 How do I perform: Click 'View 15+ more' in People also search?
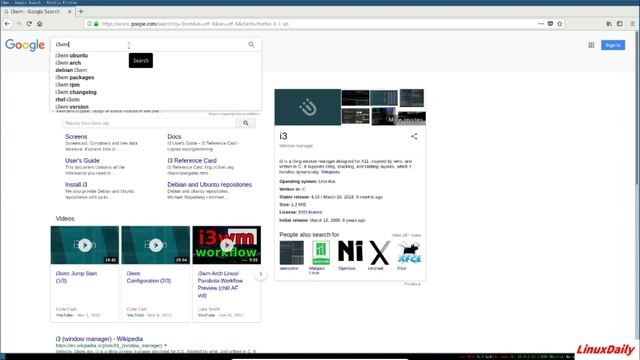pos(406,235)
